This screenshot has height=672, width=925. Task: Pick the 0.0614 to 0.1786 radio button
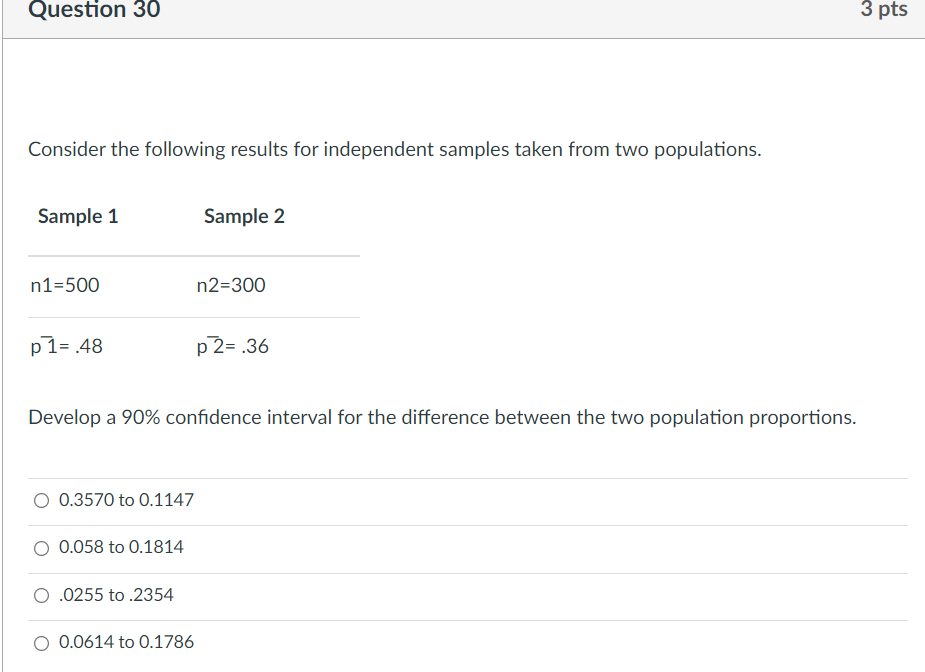41,643
